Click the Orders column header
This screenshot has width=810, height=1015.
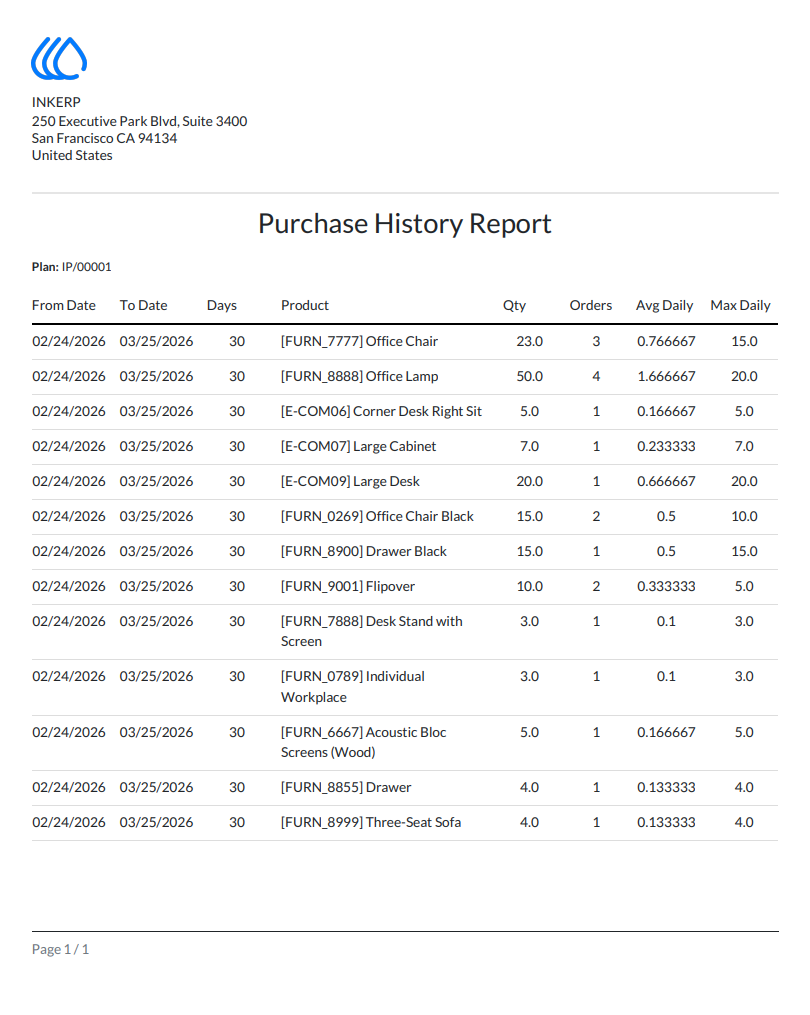pyautogui.click(x=591, y=306)
